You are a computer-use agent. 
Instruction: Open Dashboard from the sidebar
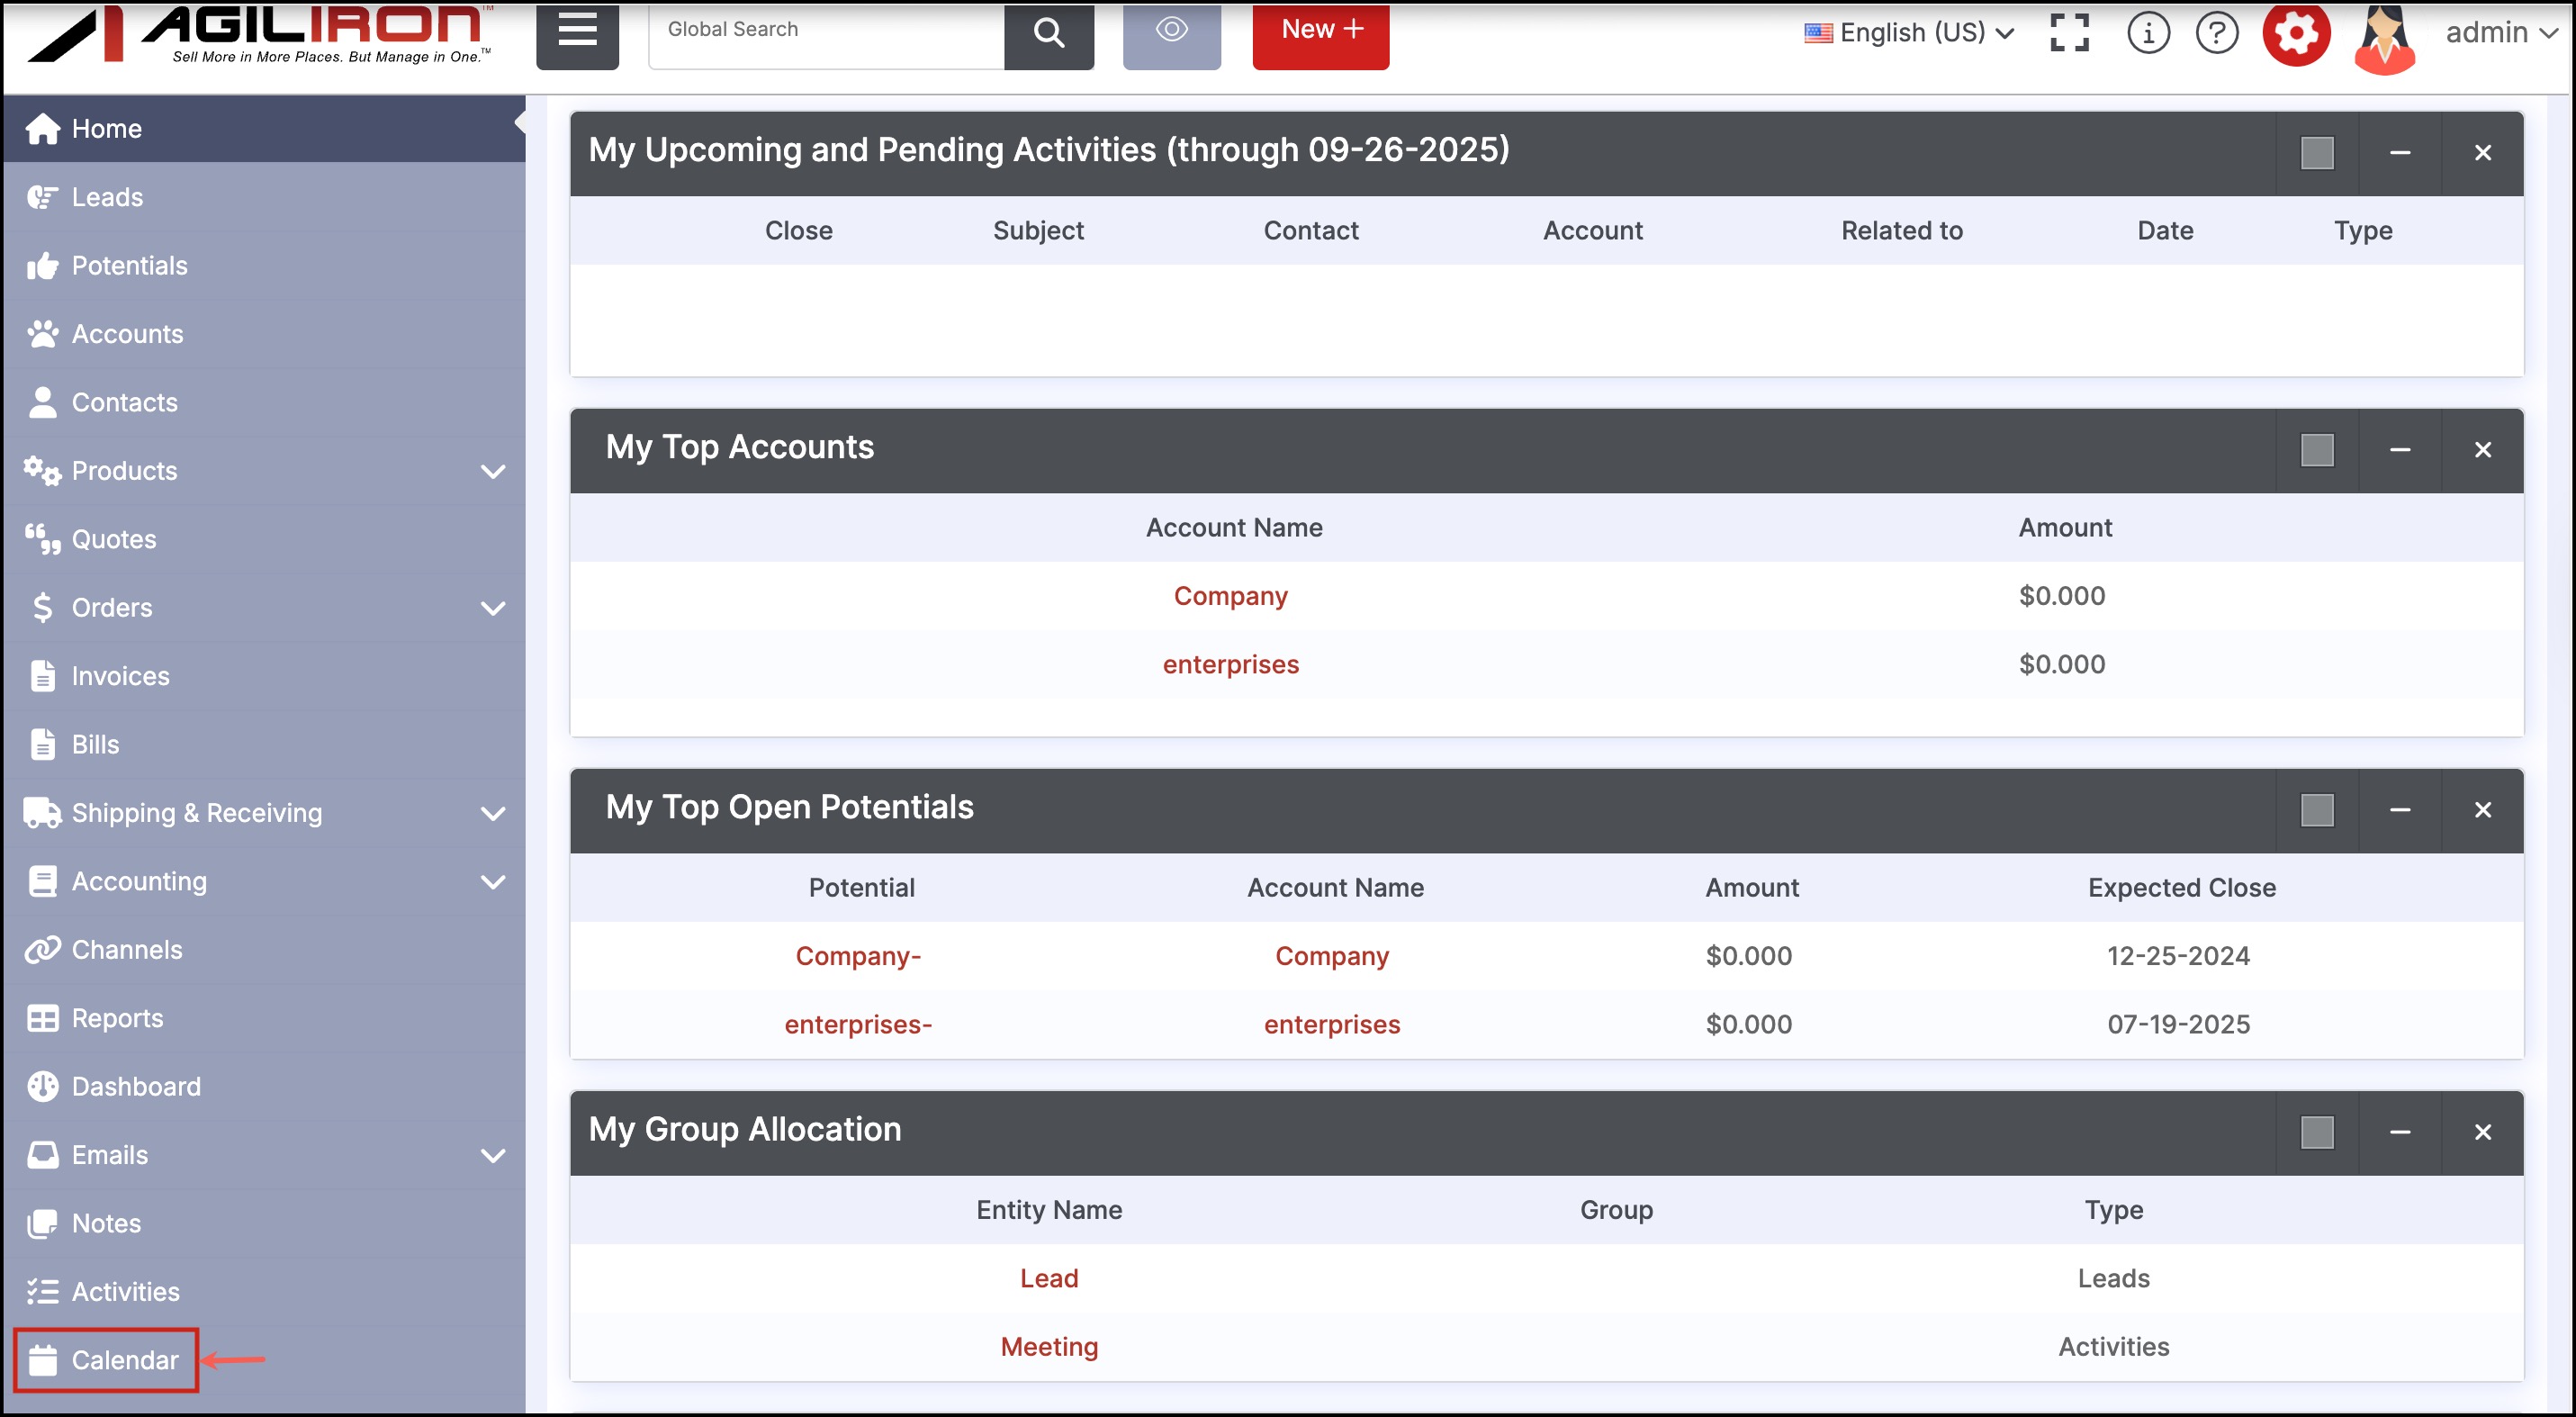coord(136,1086)
